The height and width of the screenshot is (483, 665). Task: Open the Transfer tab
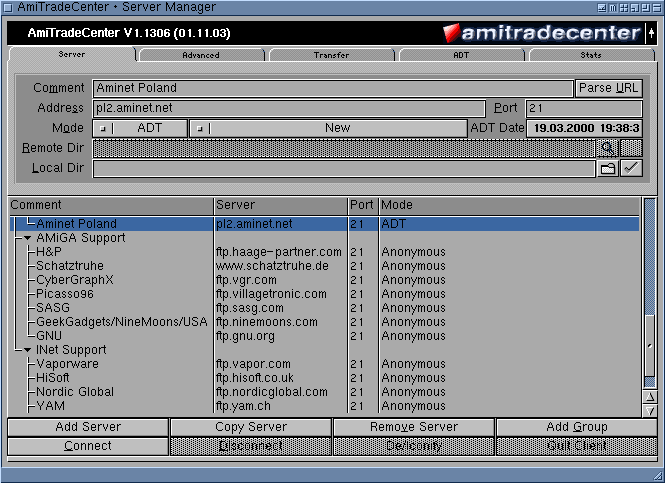click(x=331, y=55)
